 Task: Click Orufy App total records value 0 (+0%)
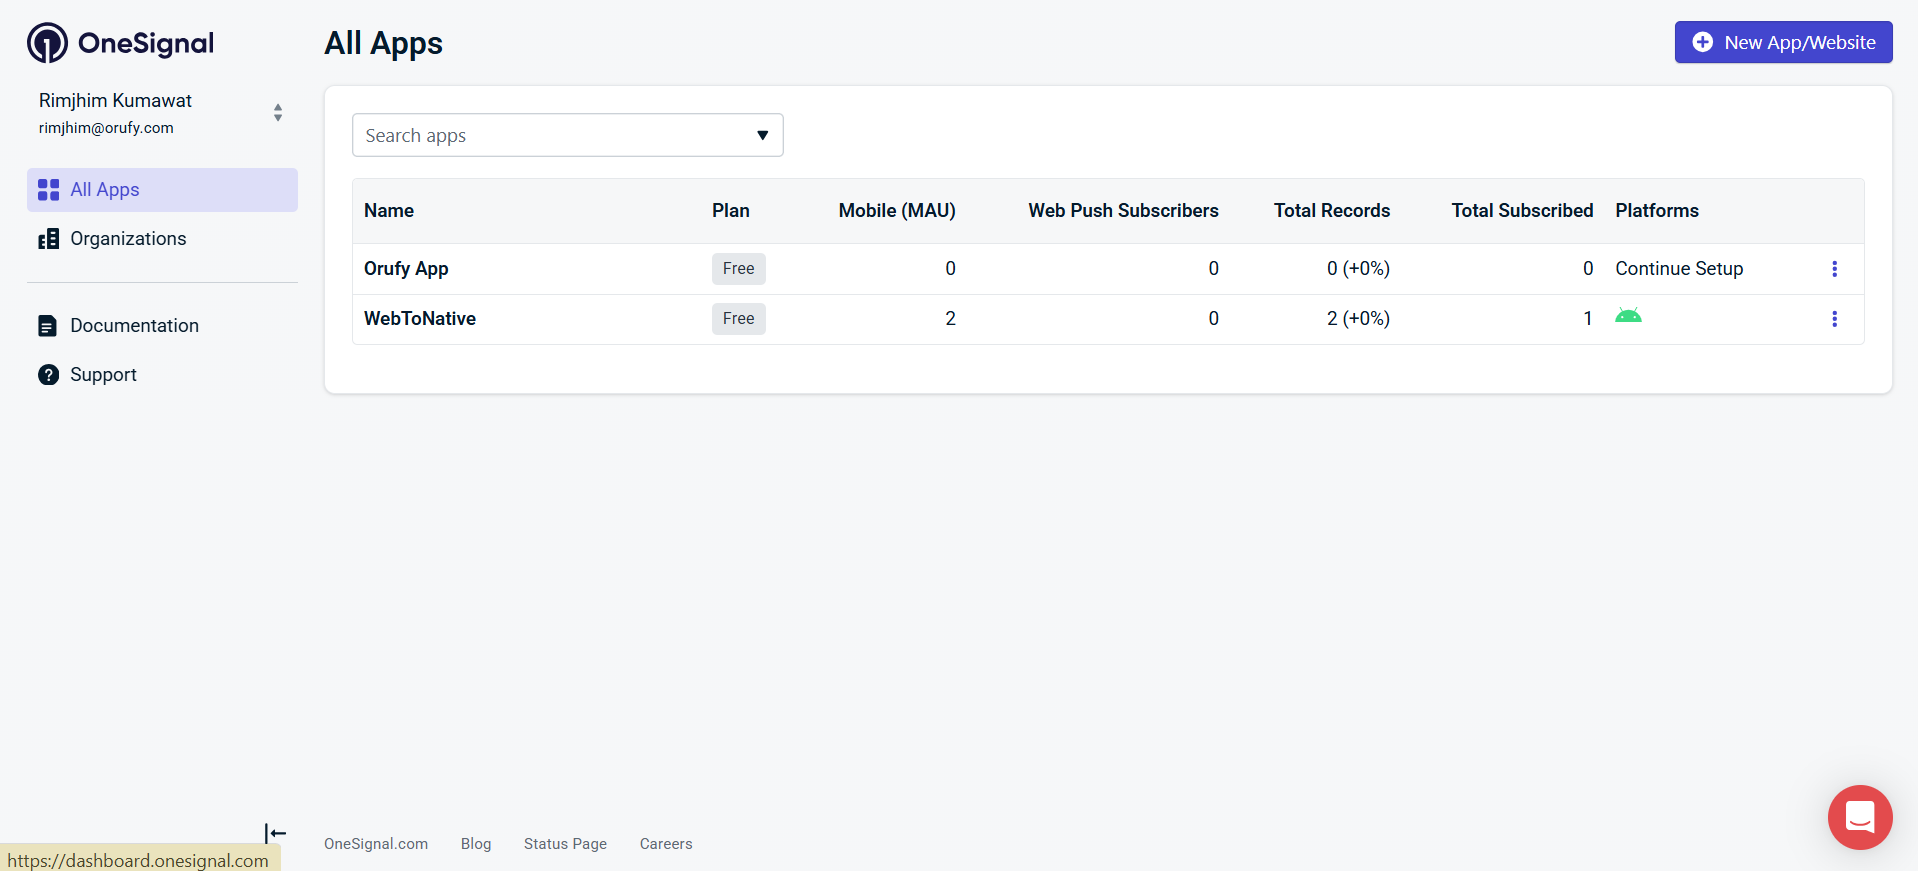click(1358, 269)
